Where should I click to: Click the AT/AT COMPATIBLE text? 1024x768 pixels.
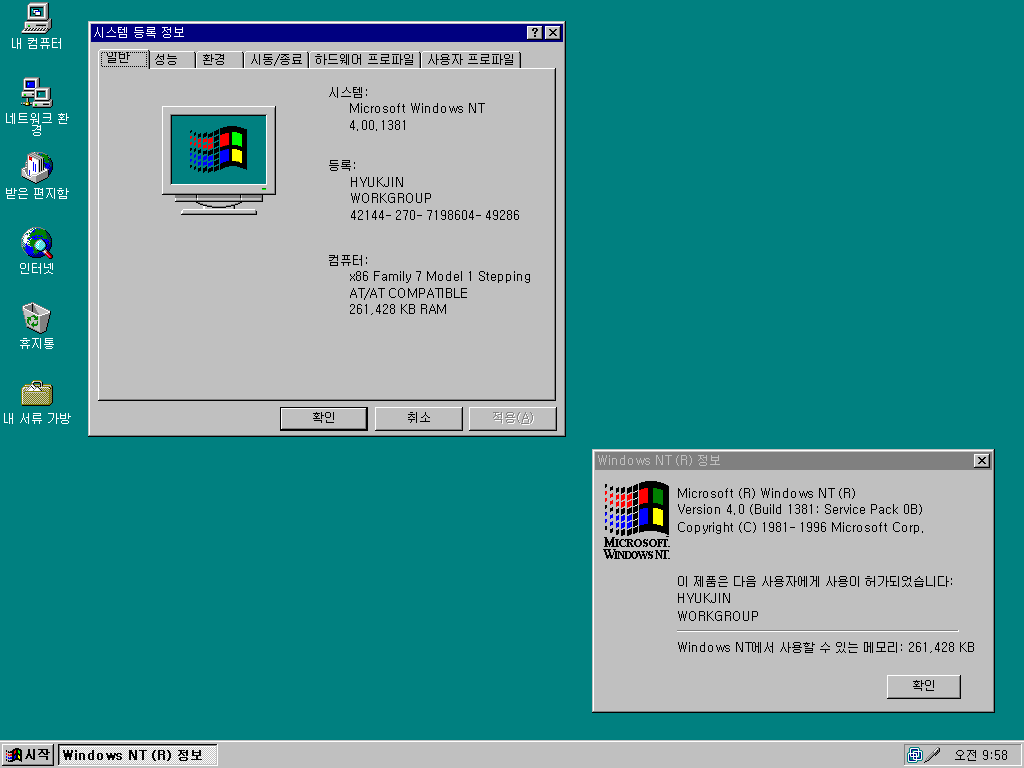click(x=408, y=293)
